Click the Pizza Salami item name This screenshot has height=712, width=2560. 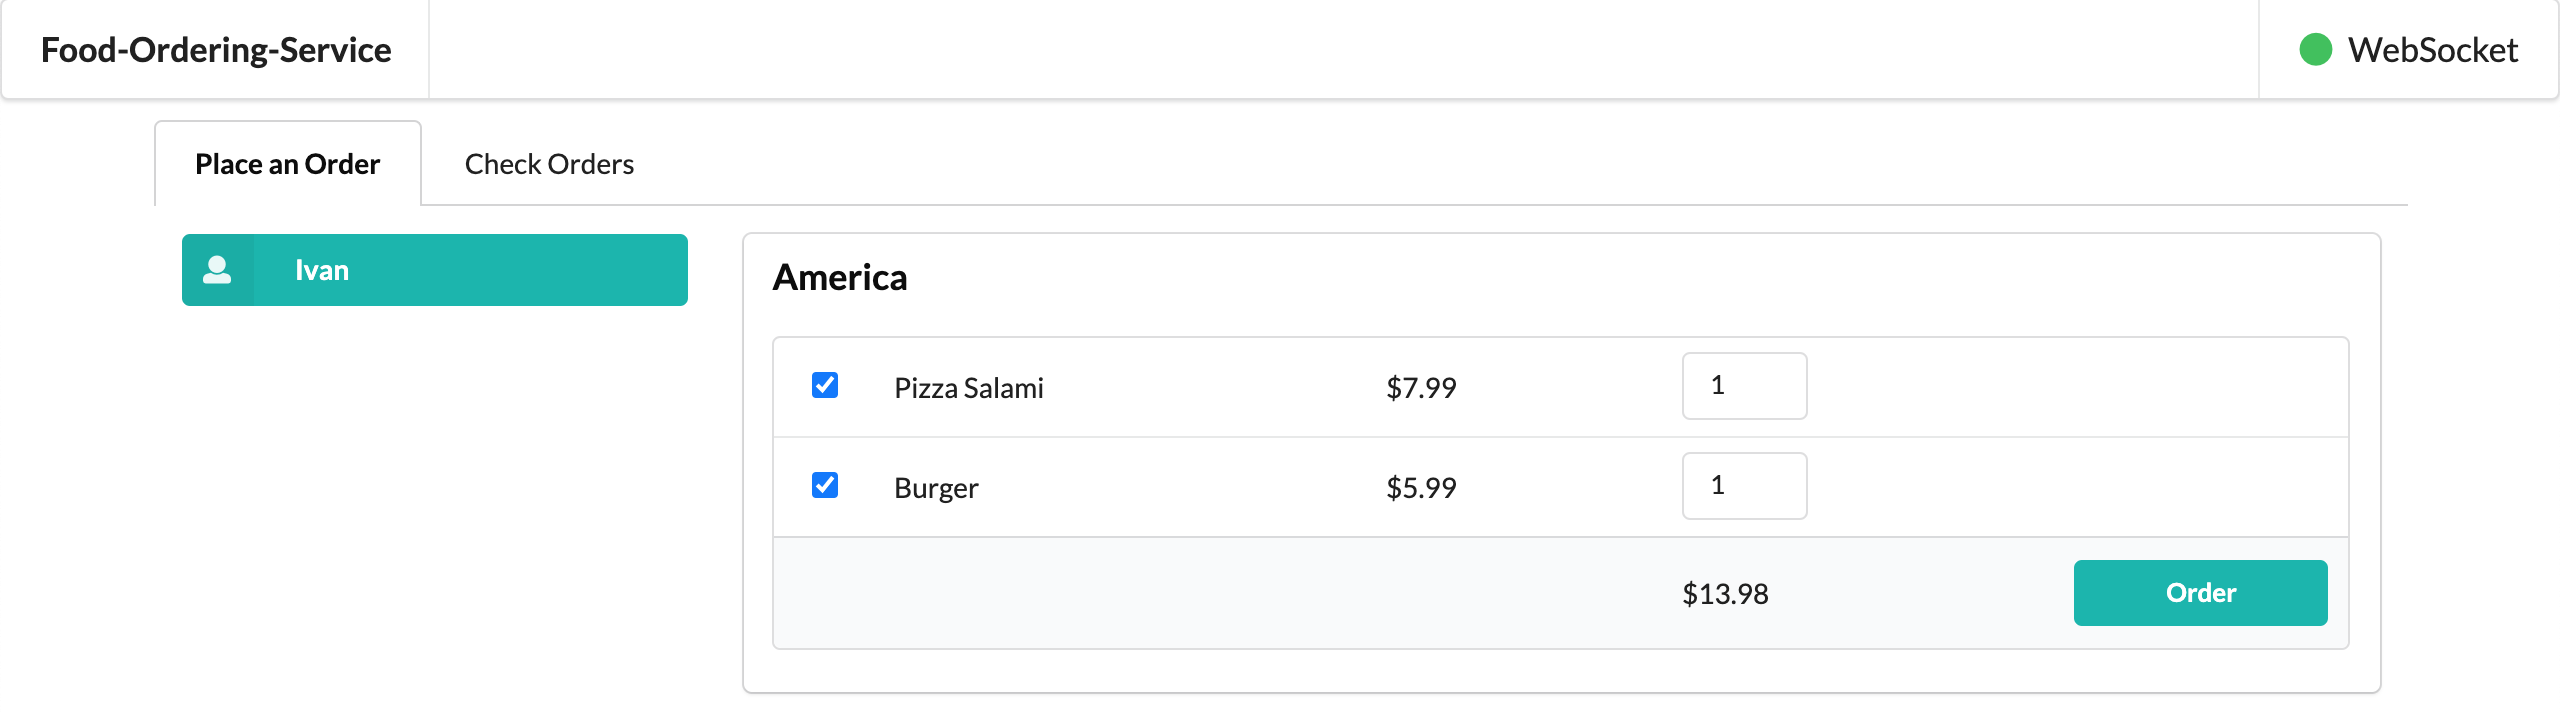tap(968, 388)
